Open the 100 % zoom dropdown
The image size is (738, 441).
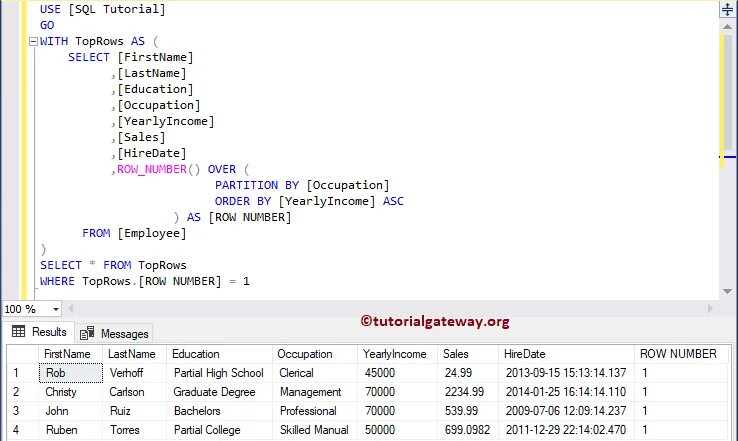click(x=56, y=309)
